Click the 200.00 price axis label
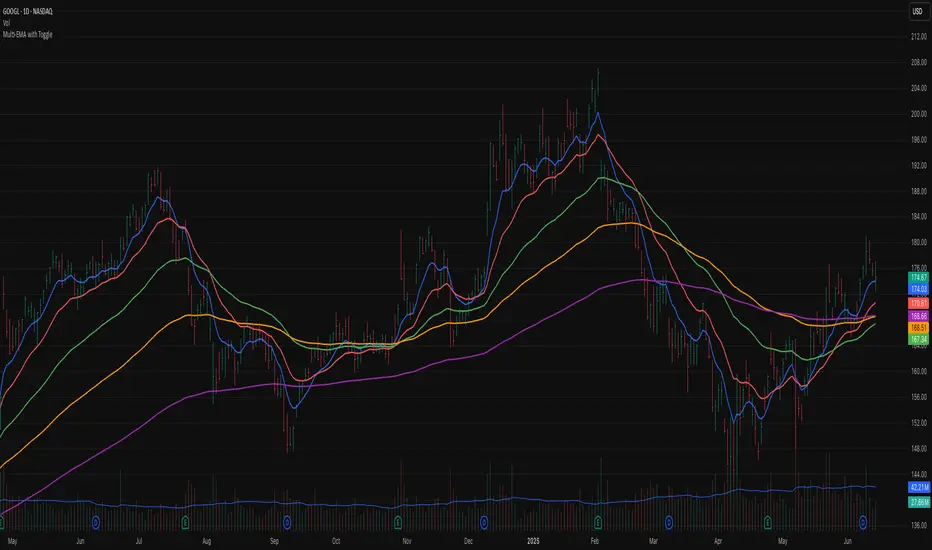 coord(918,114)
